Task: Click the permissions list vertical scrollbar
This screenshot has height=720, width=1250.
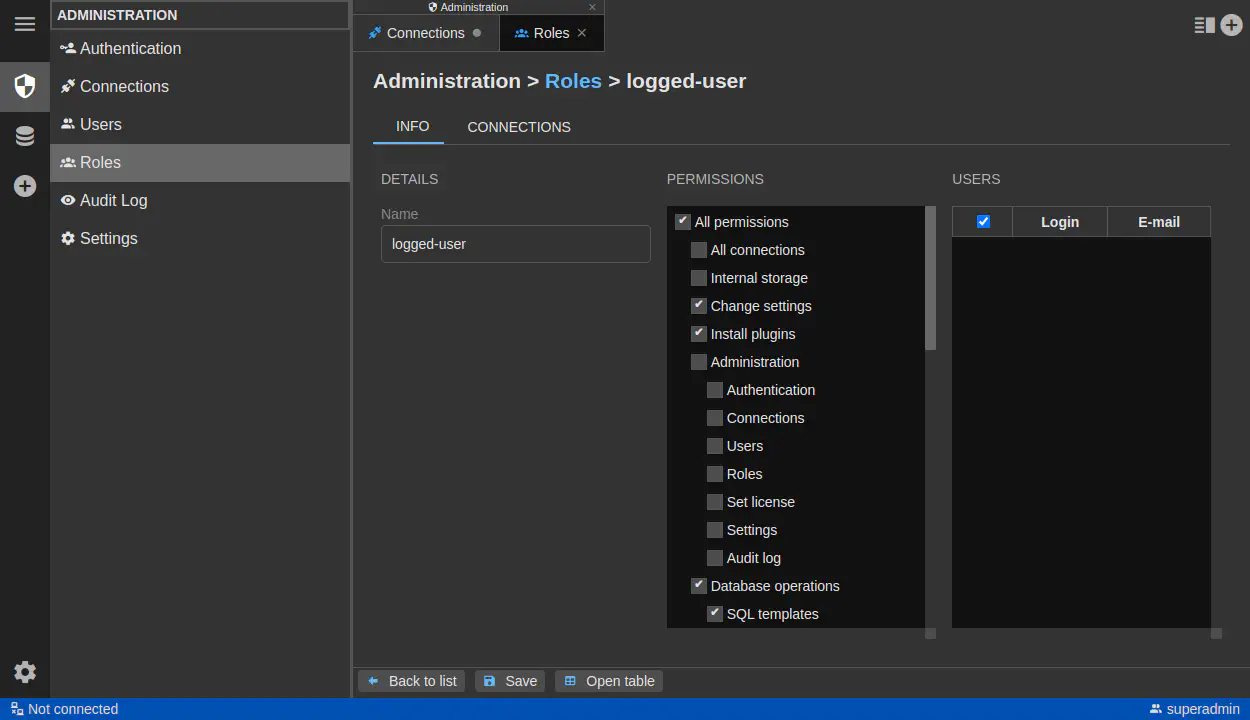Action: (x=930, y=278)
